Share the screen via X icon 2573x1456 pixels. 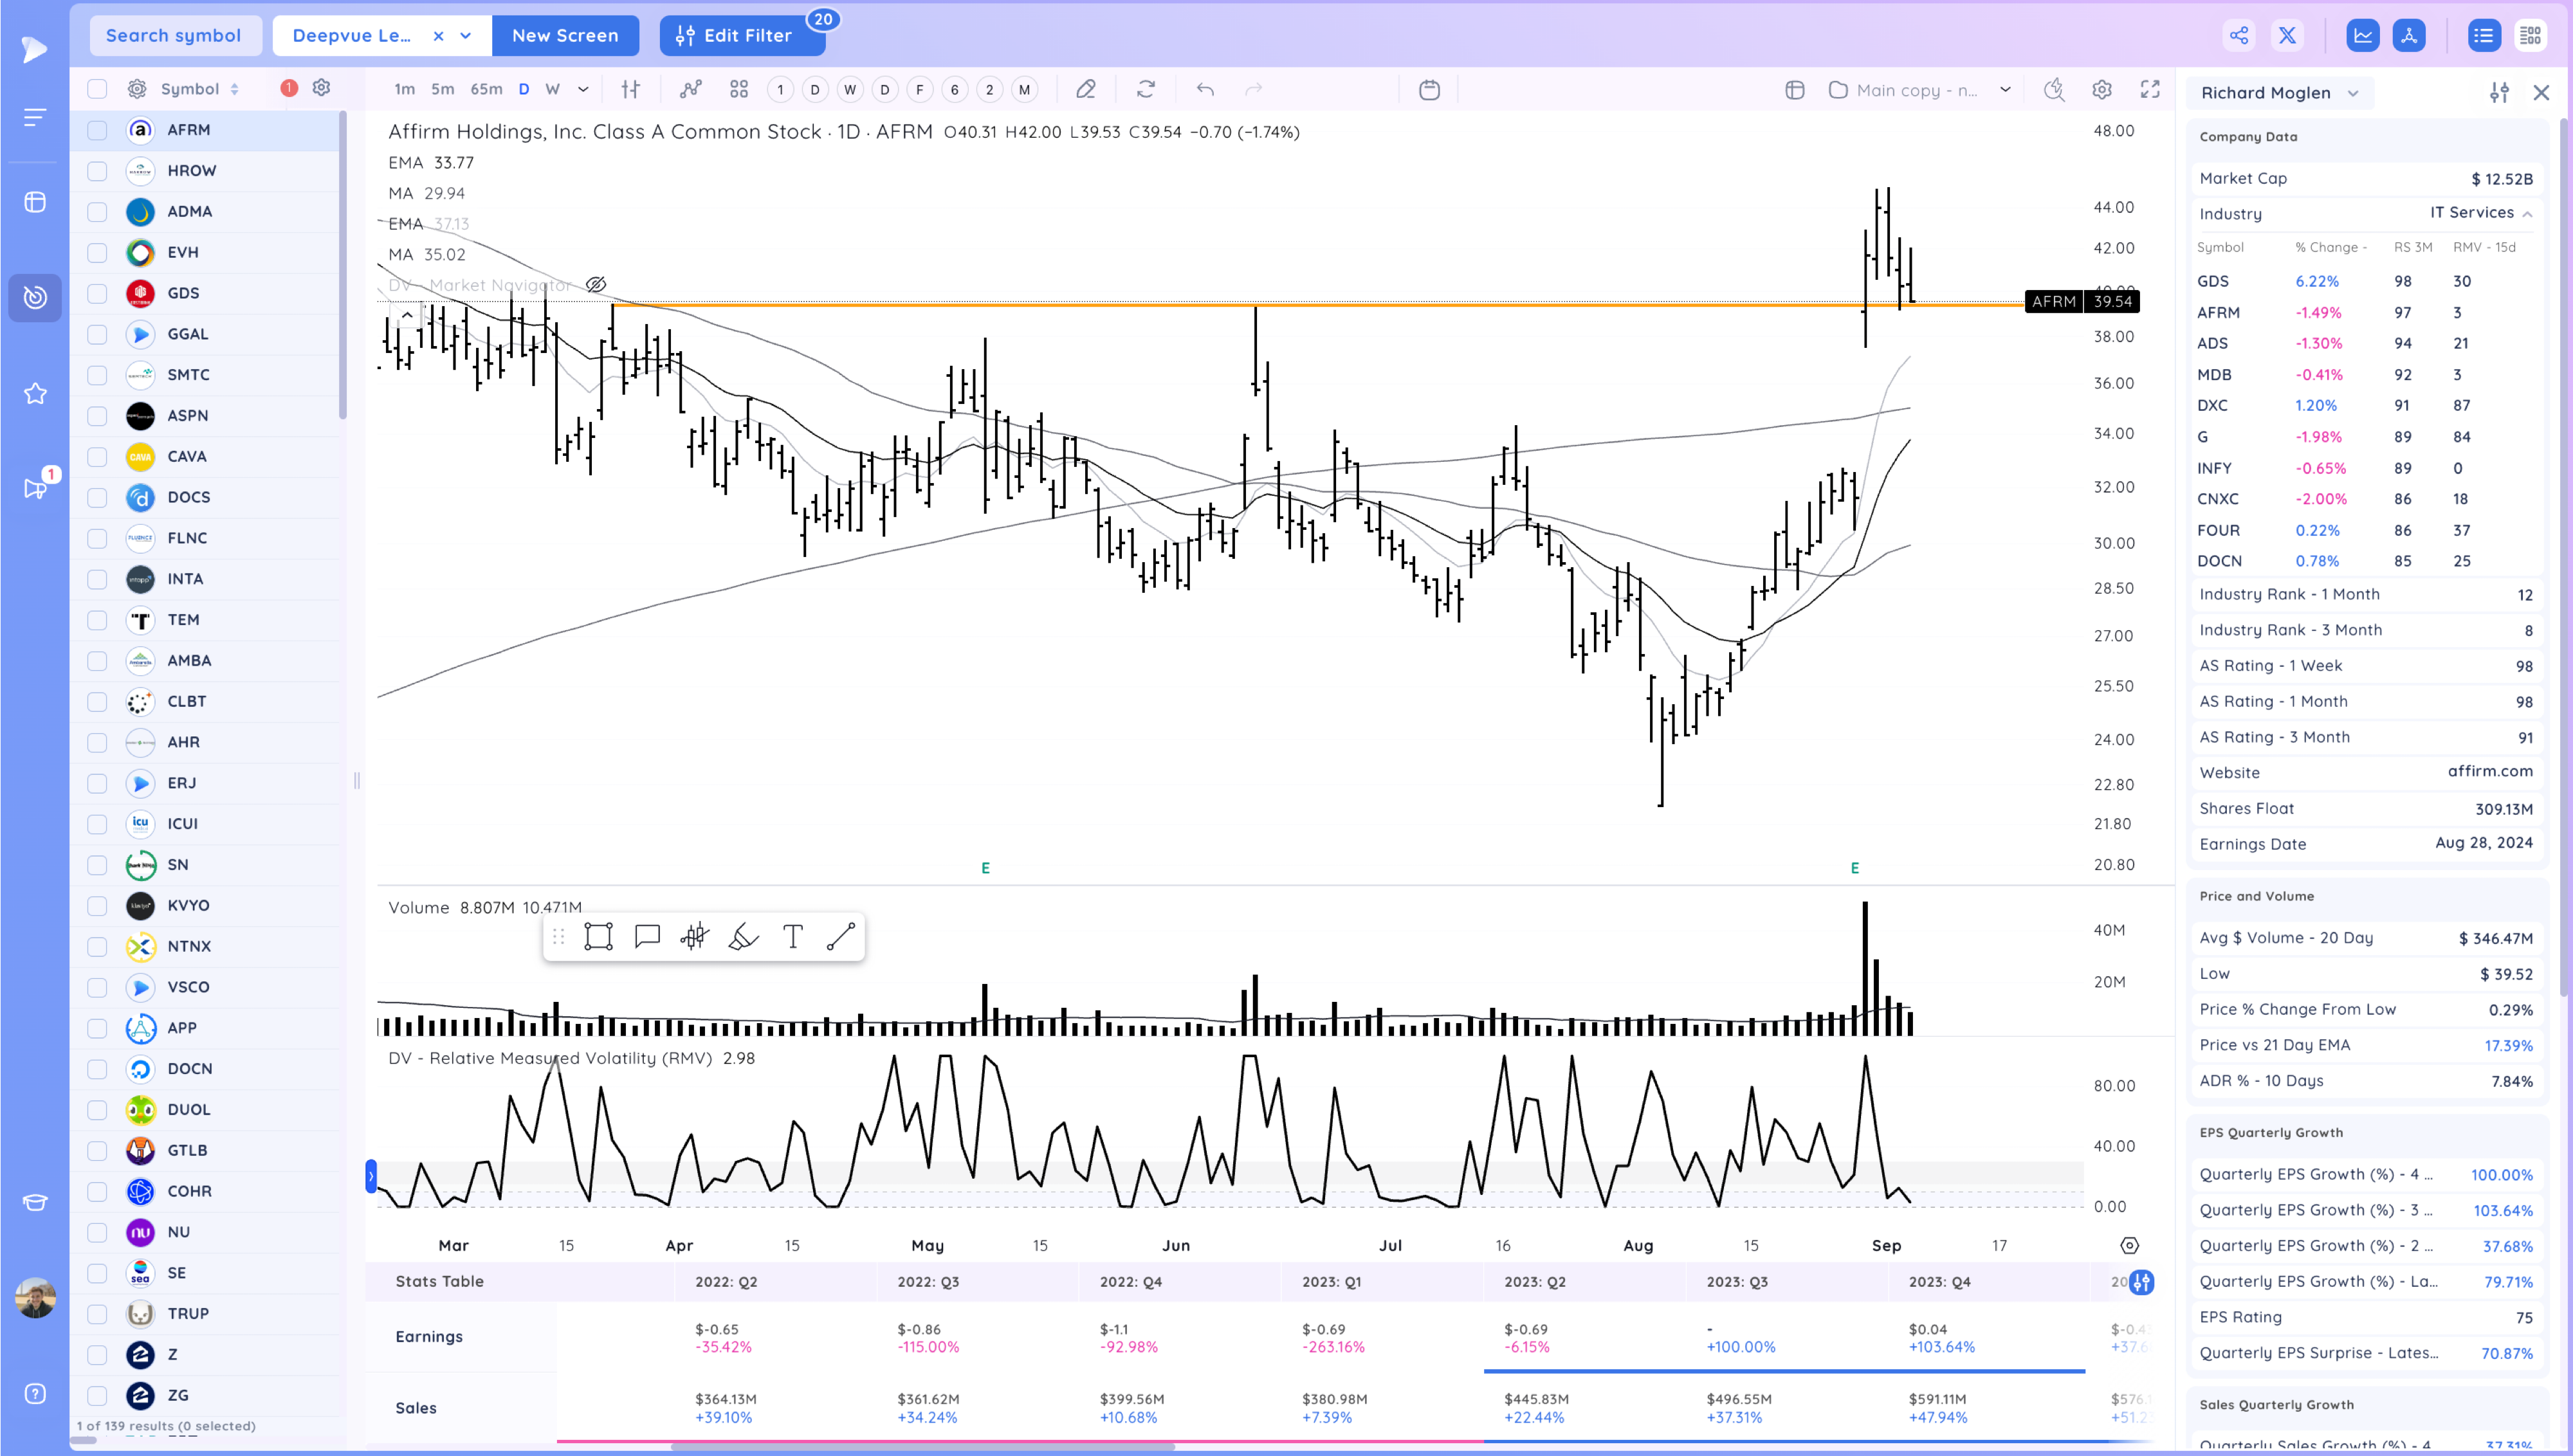click(x=2287, y=35)
